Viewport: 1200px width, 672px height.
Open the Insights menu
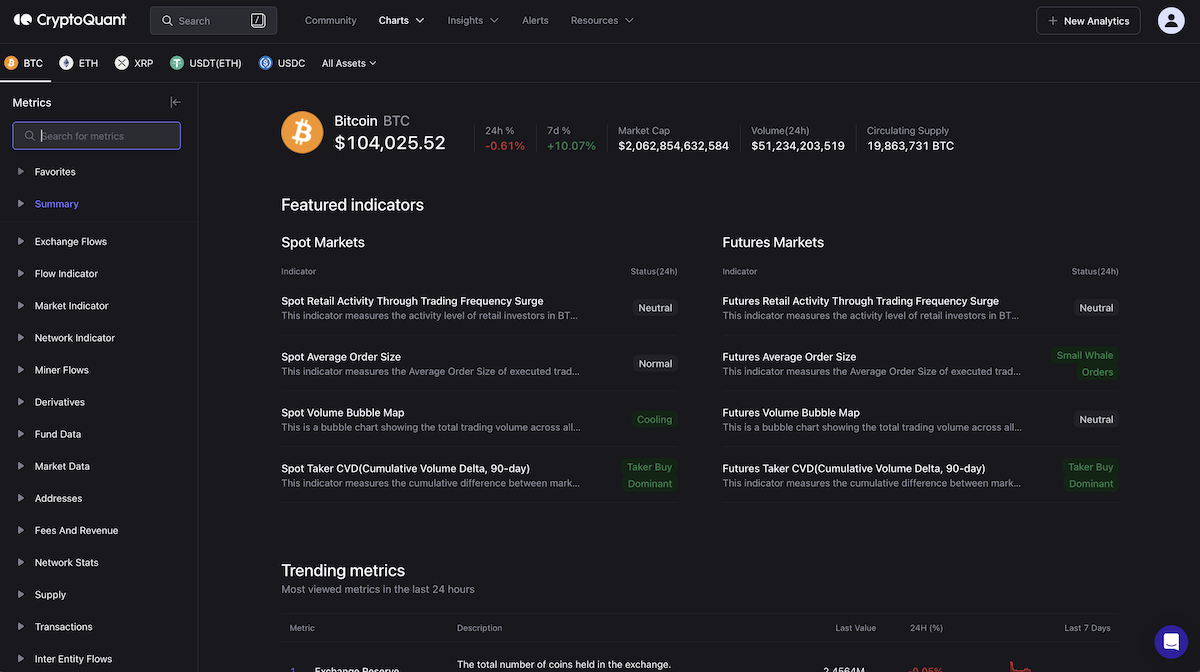coord(472,20)
